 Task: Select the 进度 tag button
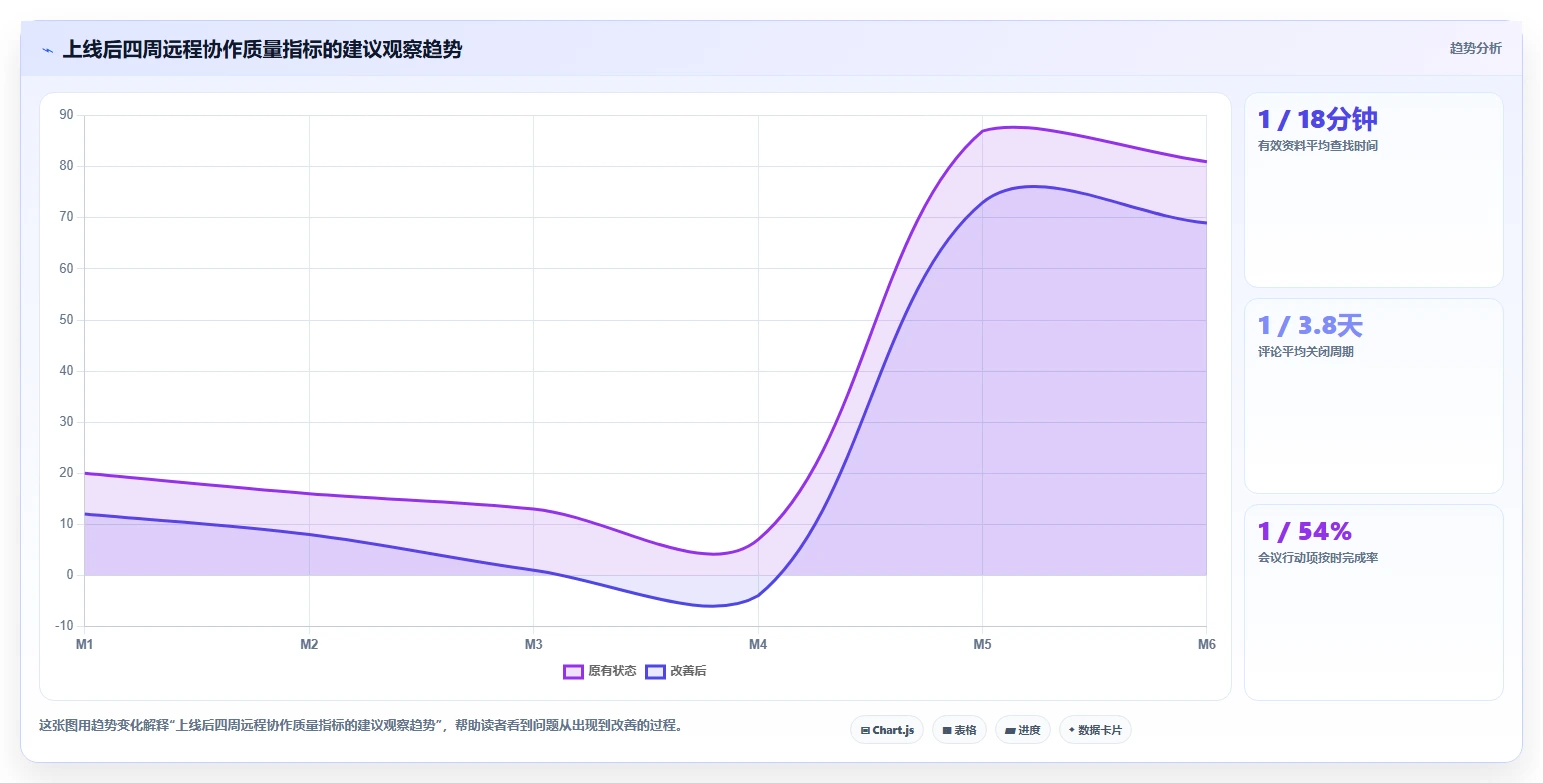[1023, 730]
